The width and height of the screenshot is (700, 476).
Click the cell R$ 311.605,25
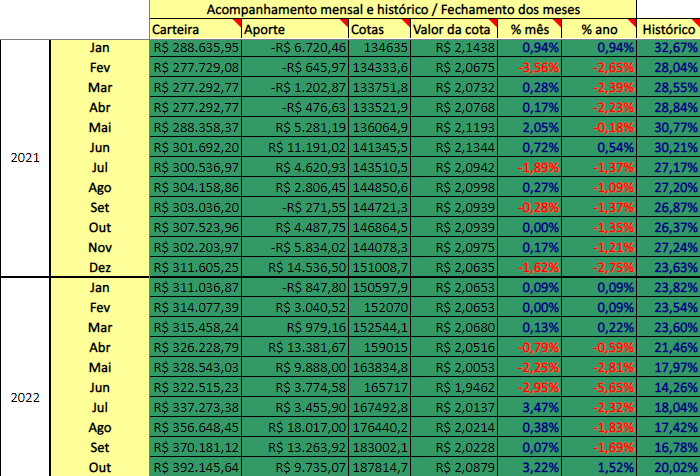coord(196,267)
